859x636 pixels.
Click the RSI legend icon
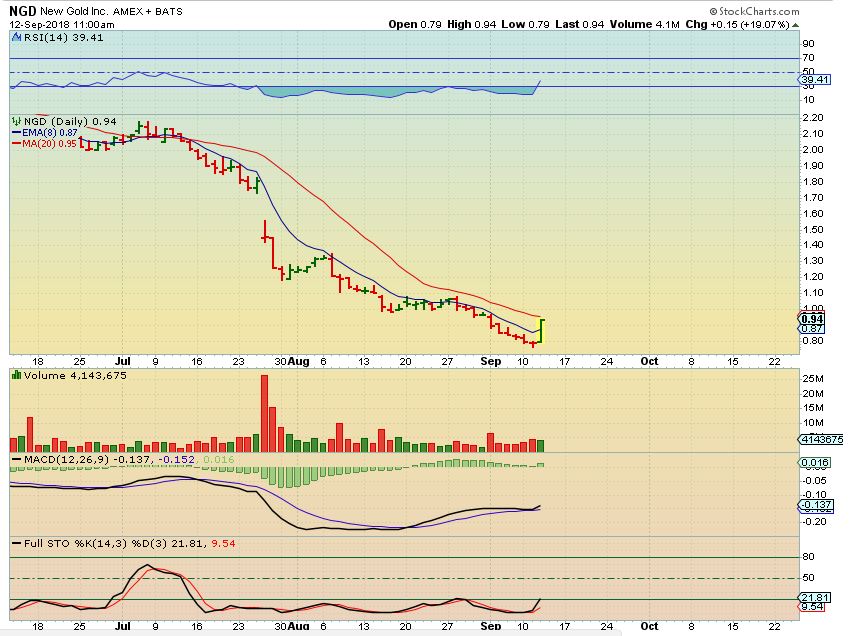click(16, 37)
